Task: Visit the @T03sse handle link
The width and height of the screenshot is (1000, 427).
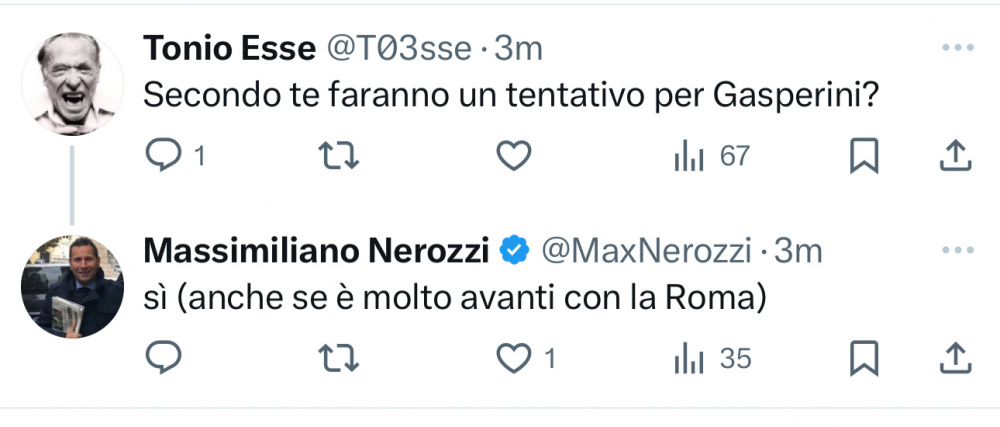Action: 400,48
